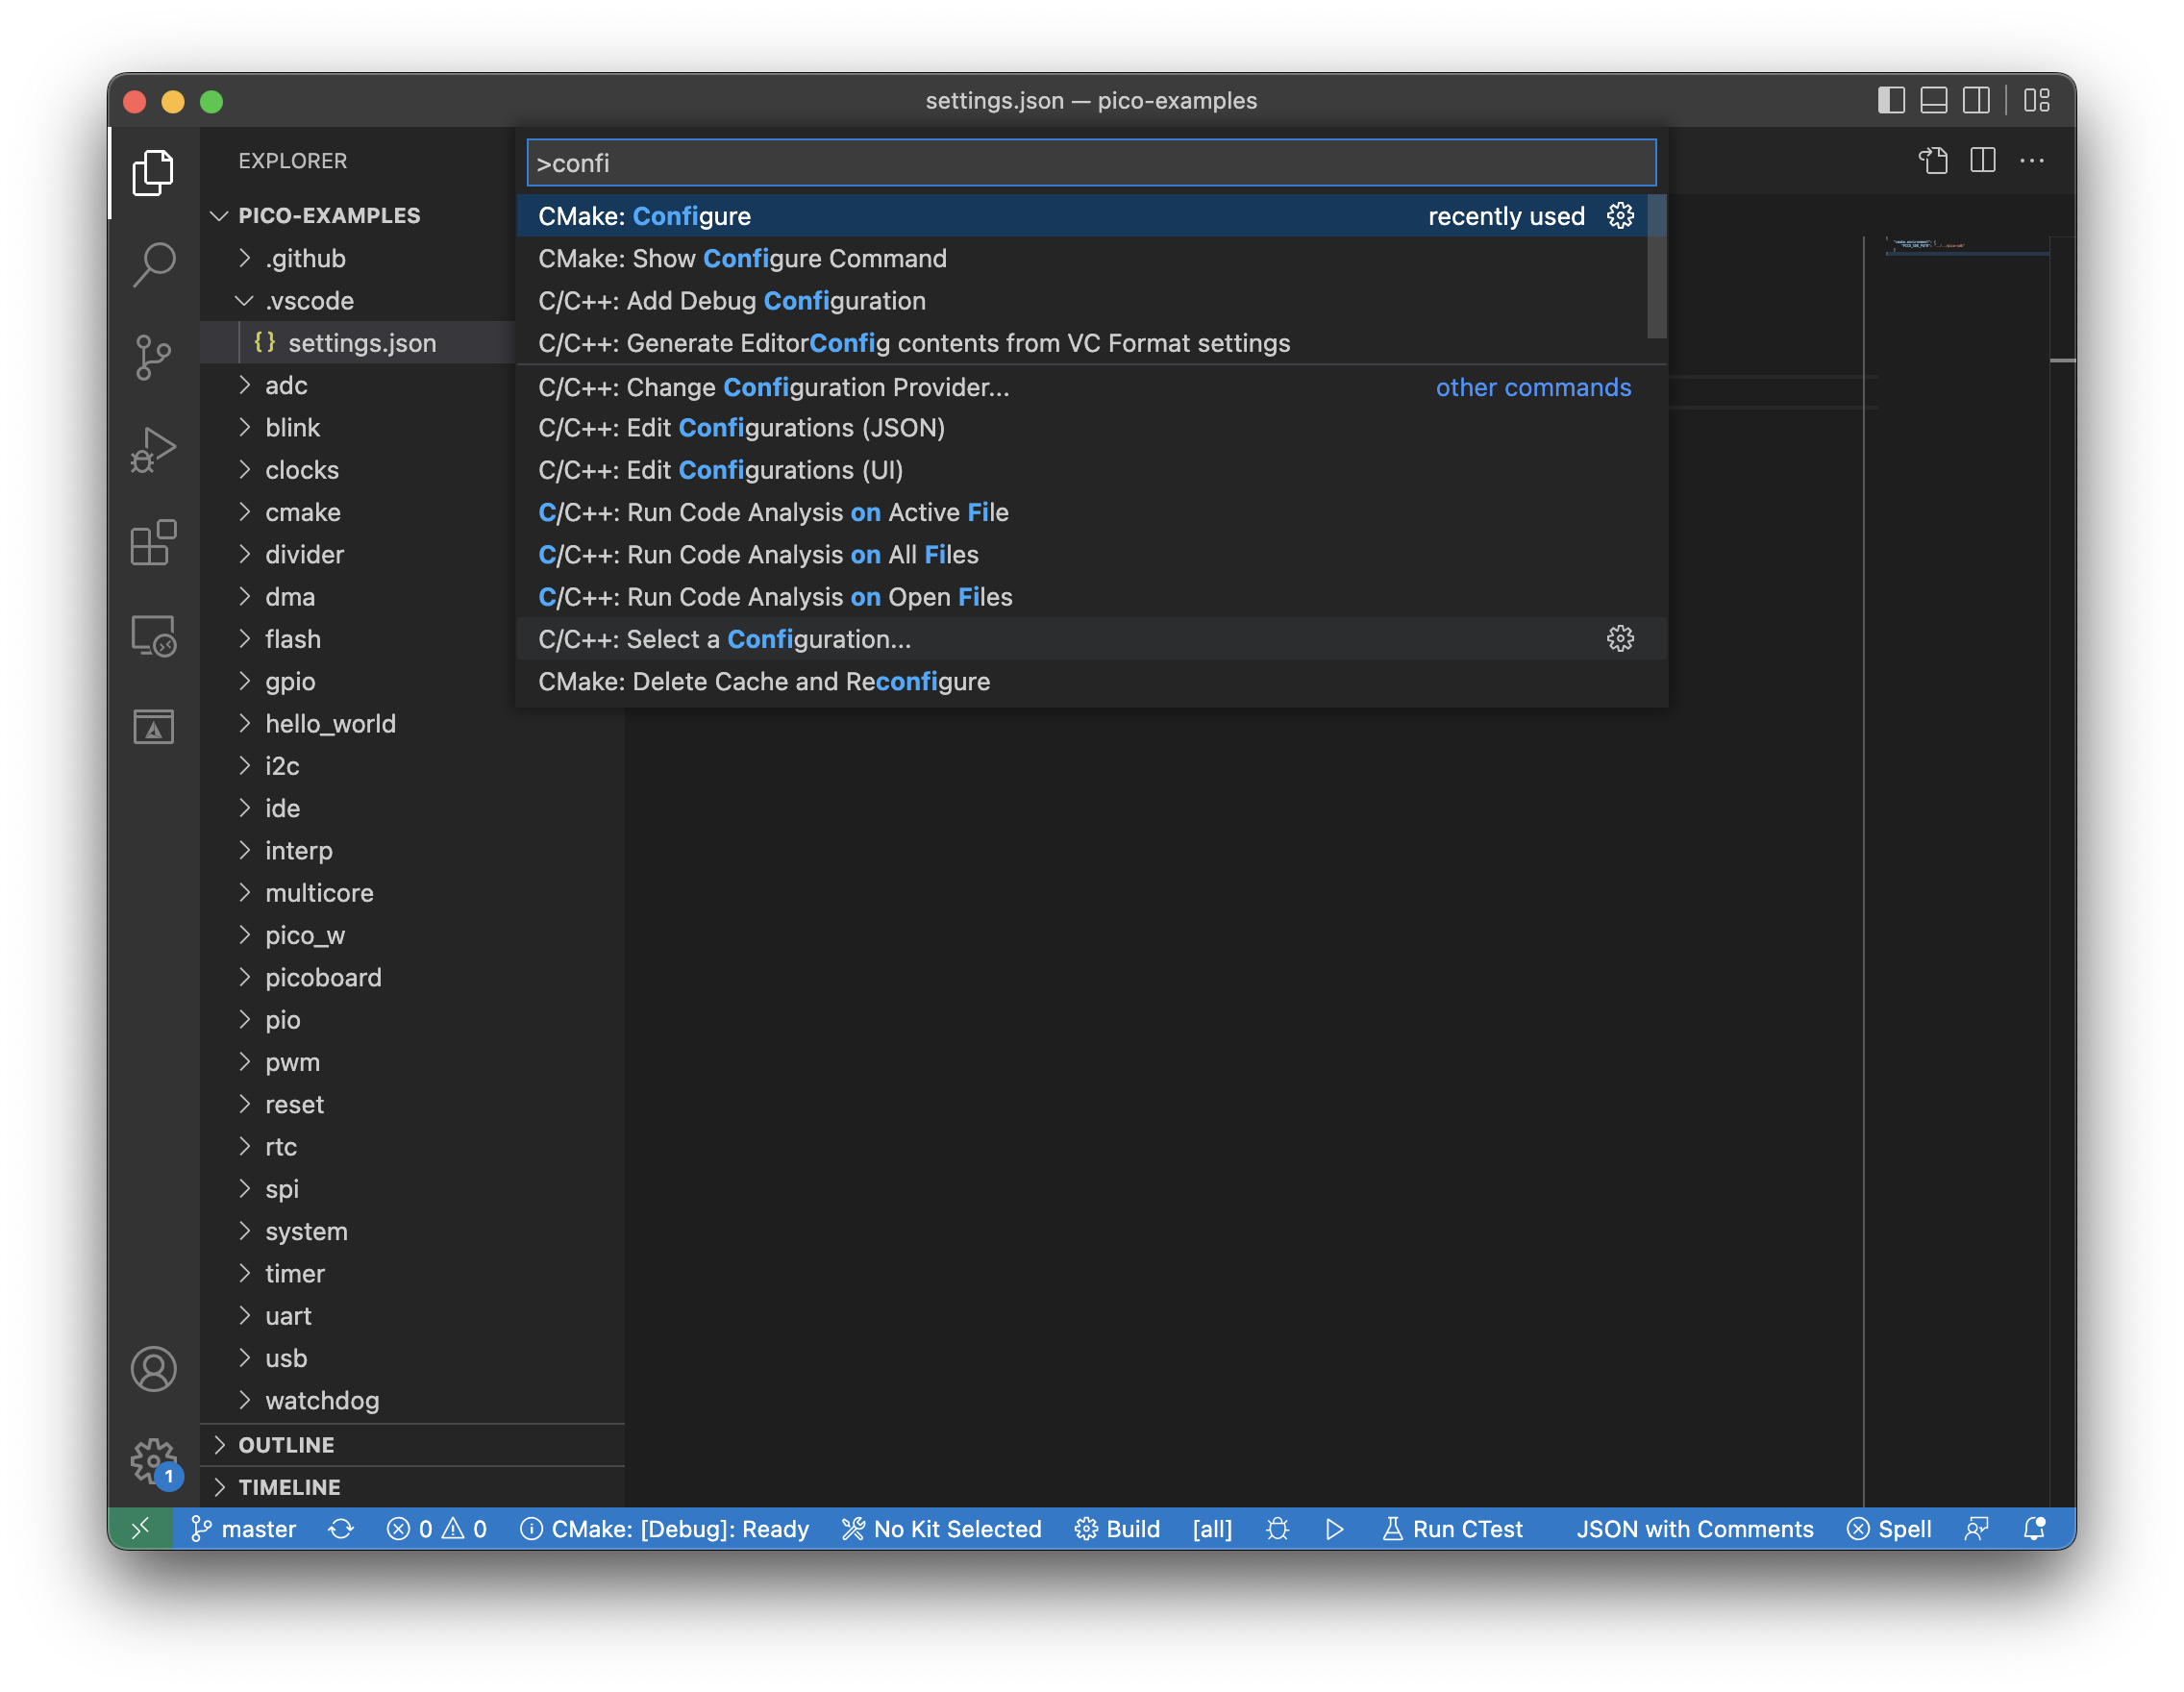
Task: Toggle Spell checker in status bar
Action: pos(1888,1528)
